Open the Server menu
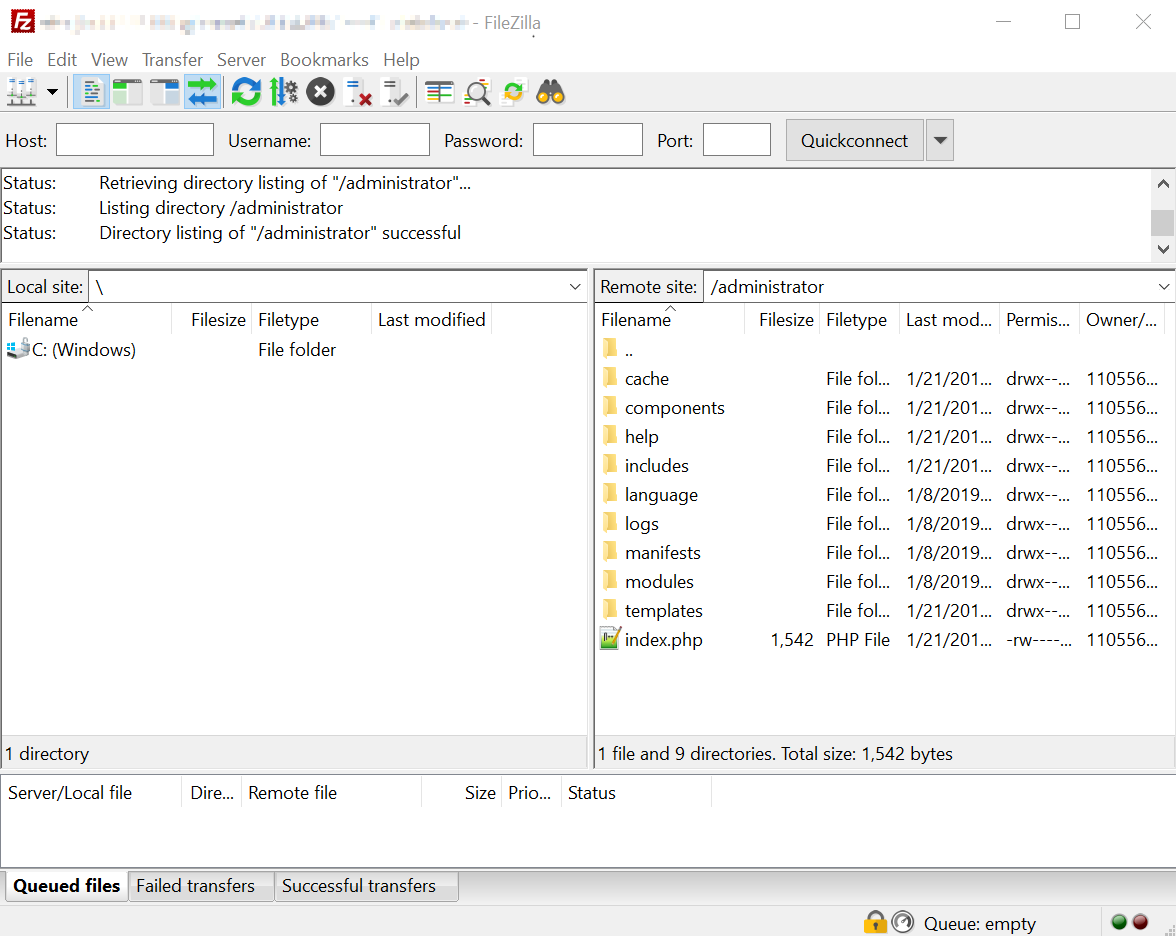This screenshot has height=936, width=1176. click(x=242, y=59)
